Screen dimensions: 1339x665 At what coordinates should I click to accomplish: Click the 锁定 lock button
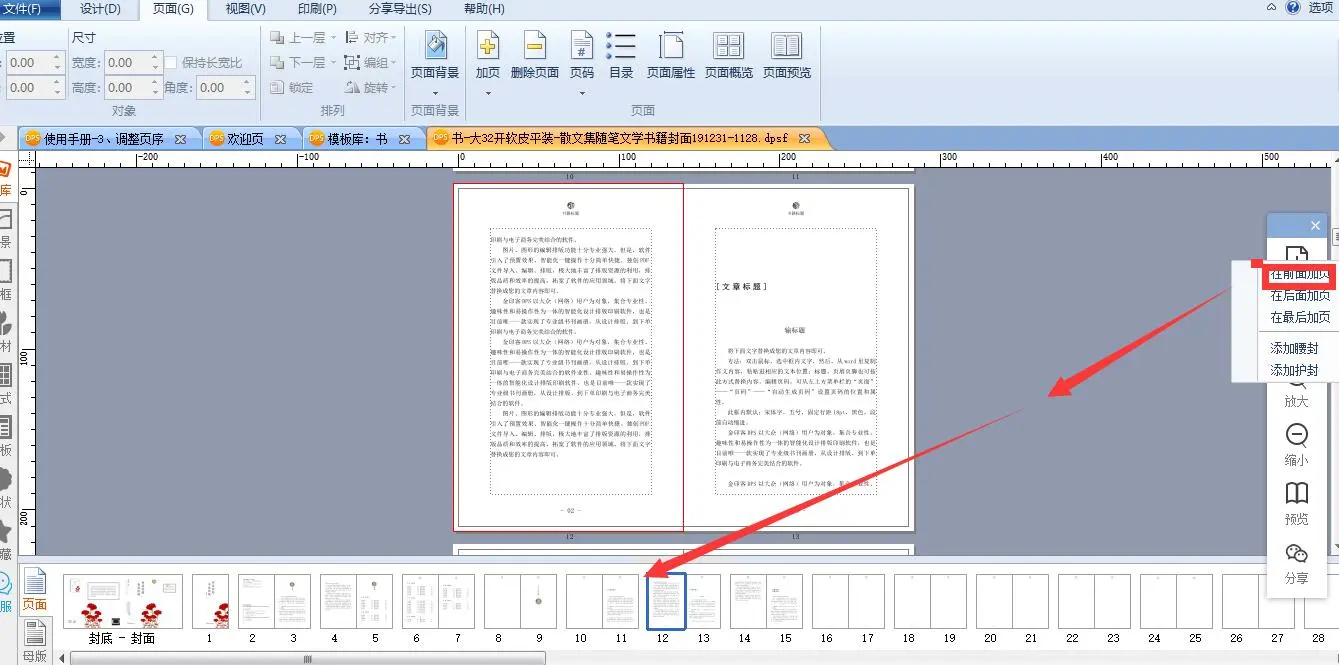click(x=292, y=88)
